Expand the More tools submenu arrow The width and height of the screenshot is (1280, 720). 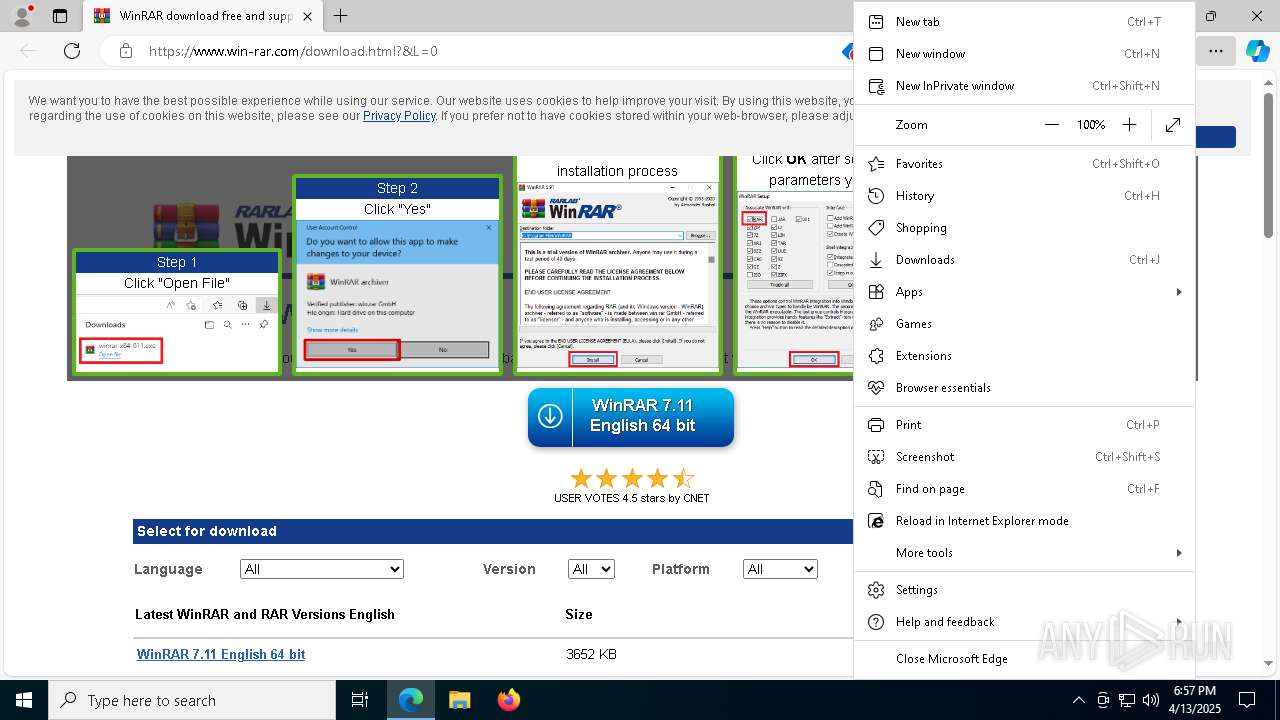click(x=1179, y=553)
